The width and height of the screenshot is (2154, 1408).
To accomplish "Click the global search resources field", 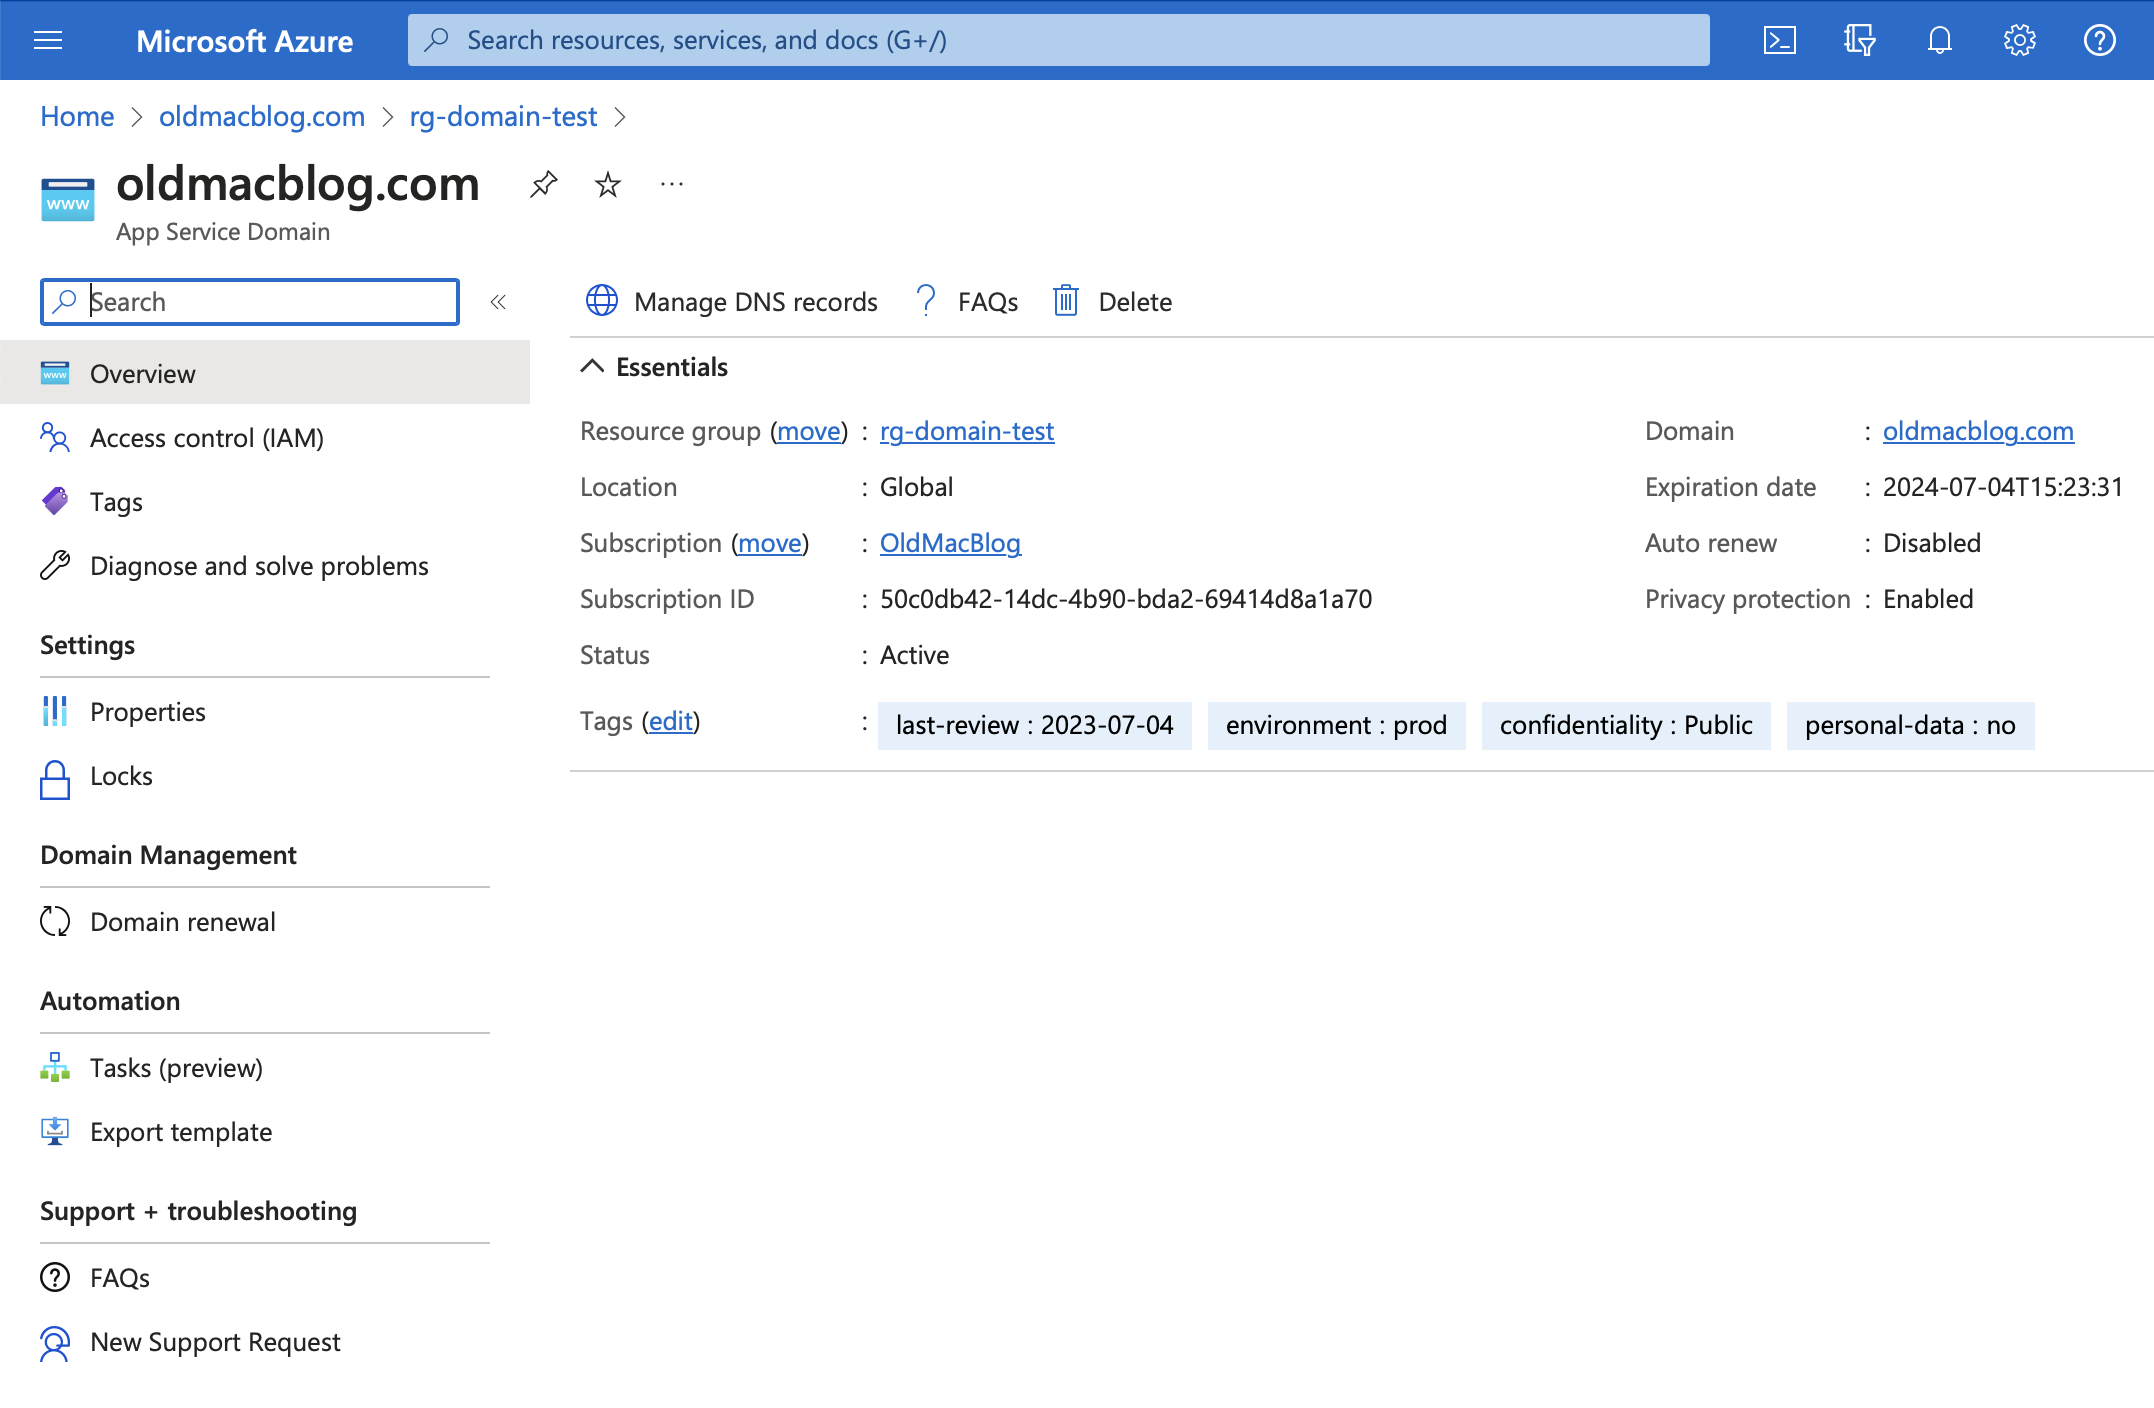I will coord(1058,40).
